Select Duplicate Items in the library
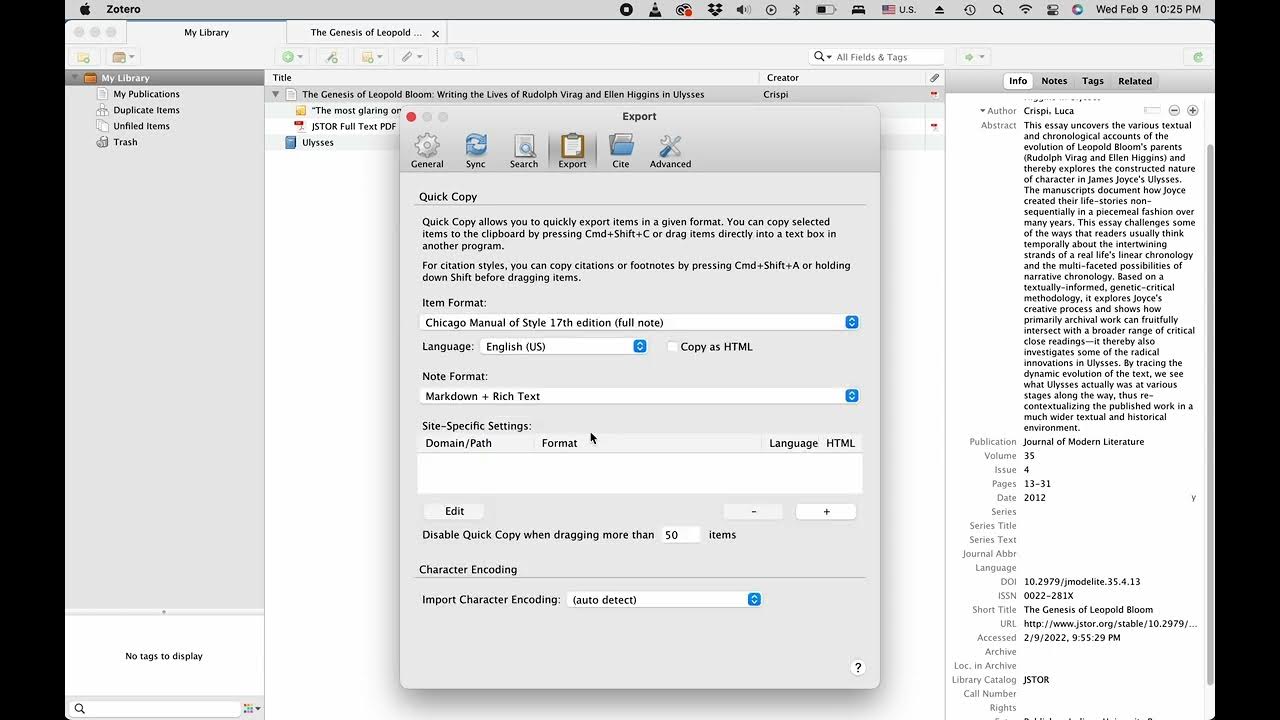The width and height of the screenshot is (1280, 720). 146,110
